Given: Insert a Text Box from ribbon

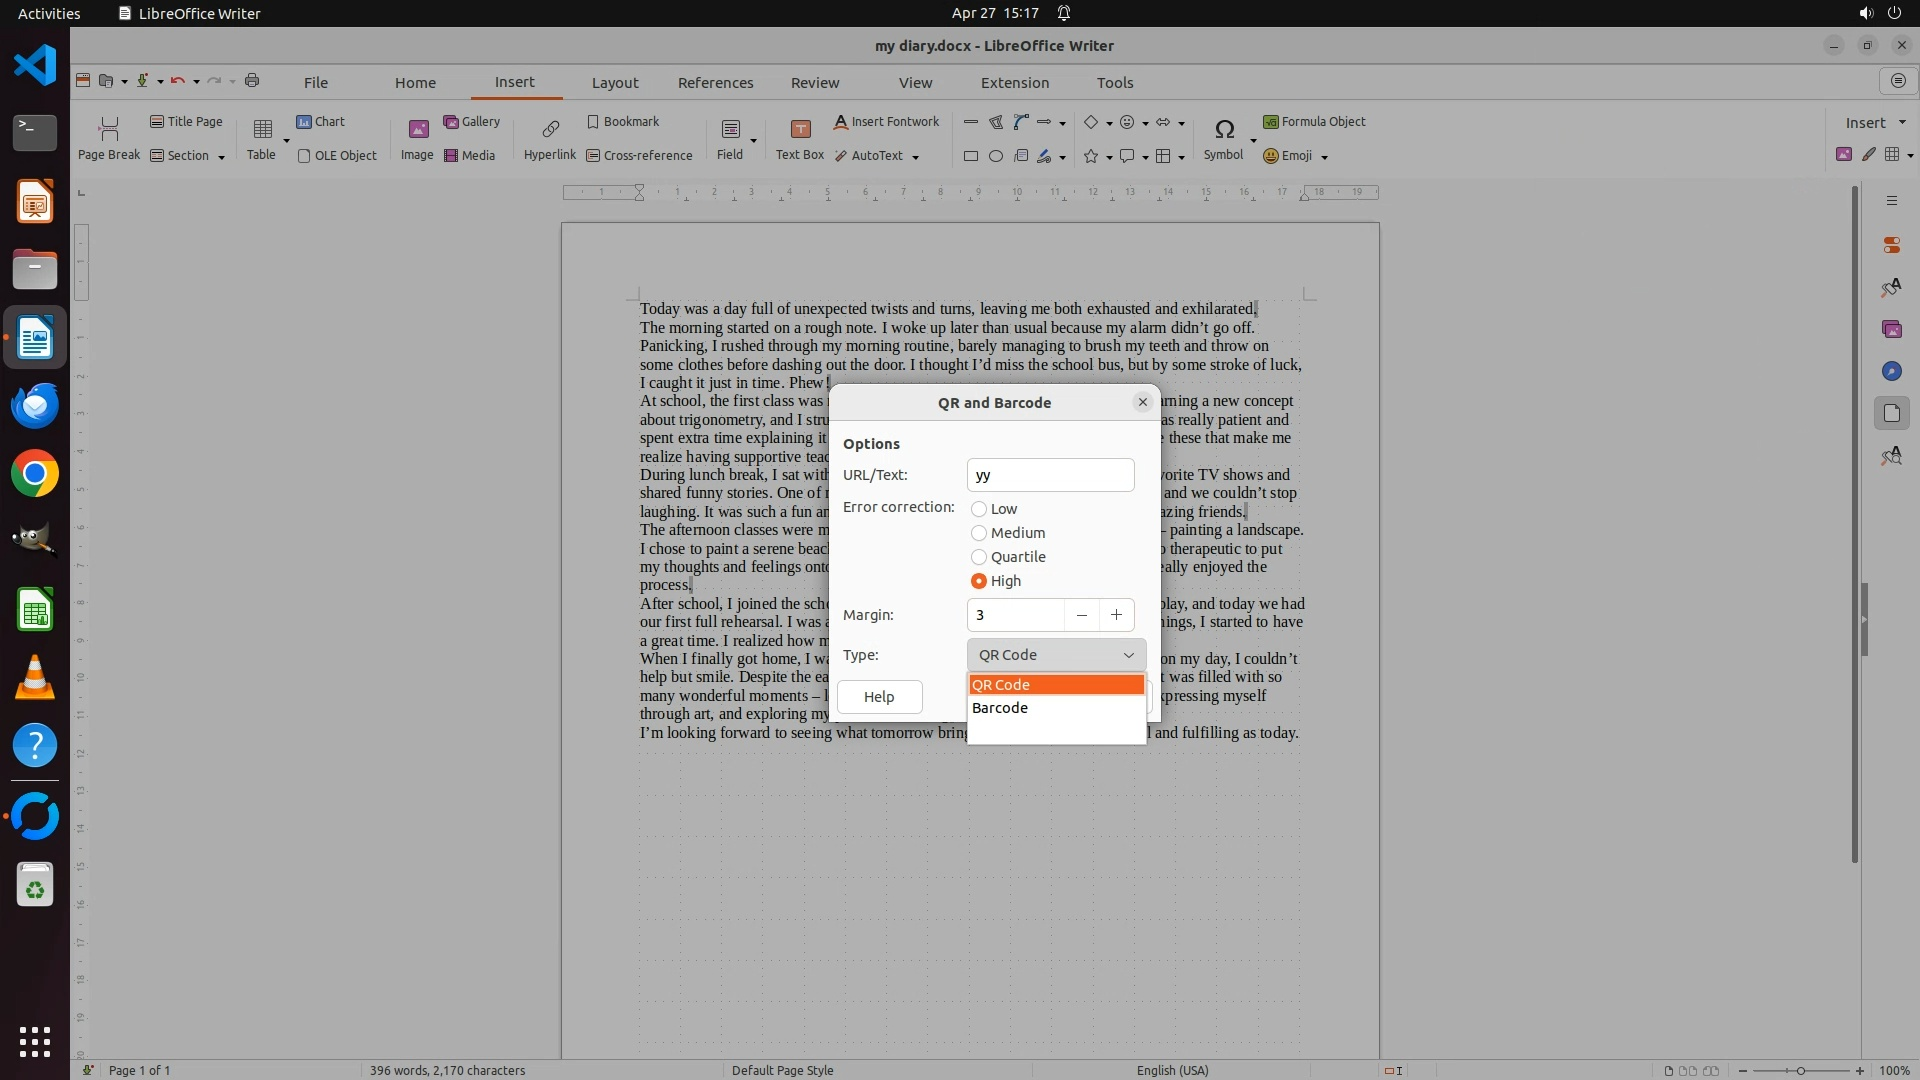Looking at the screenshot, I should coord(800,129).
